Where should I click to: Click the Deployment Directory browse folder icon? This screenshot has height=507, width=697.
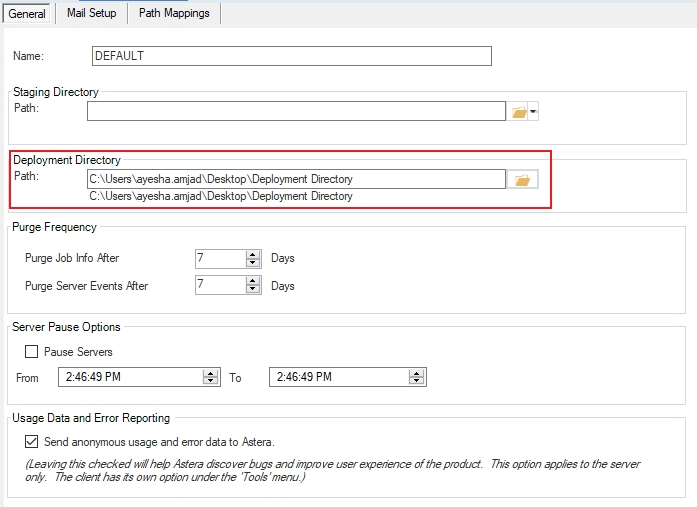(x=520, y=180)
